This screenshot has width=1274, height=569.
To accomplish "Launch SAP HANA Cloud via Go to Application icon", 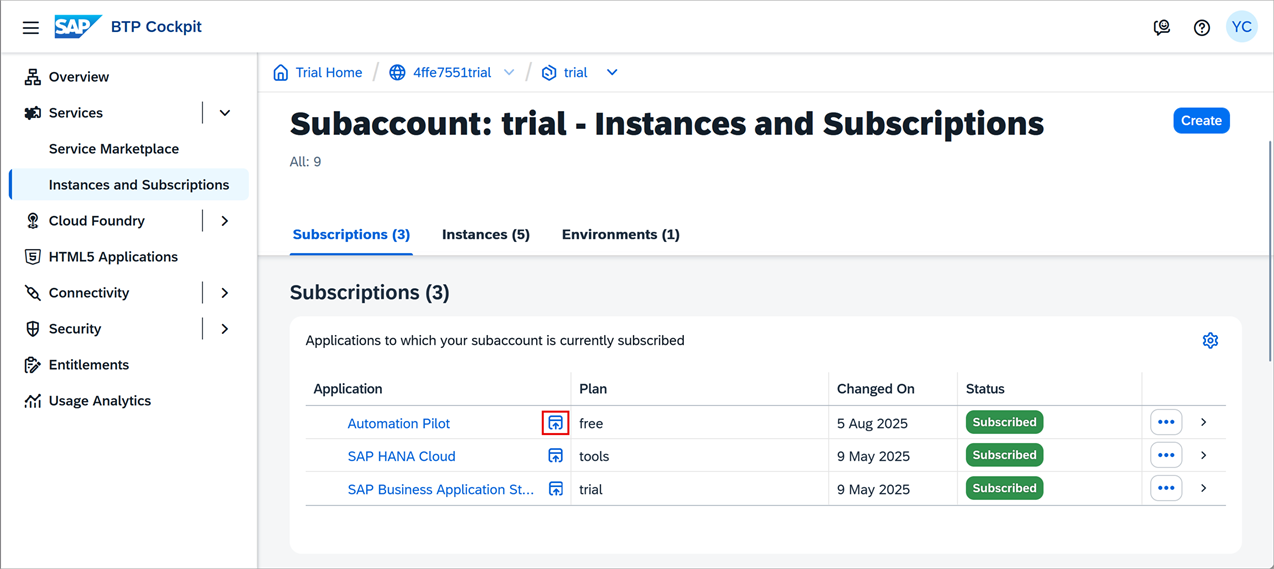I will coord(556,456).
